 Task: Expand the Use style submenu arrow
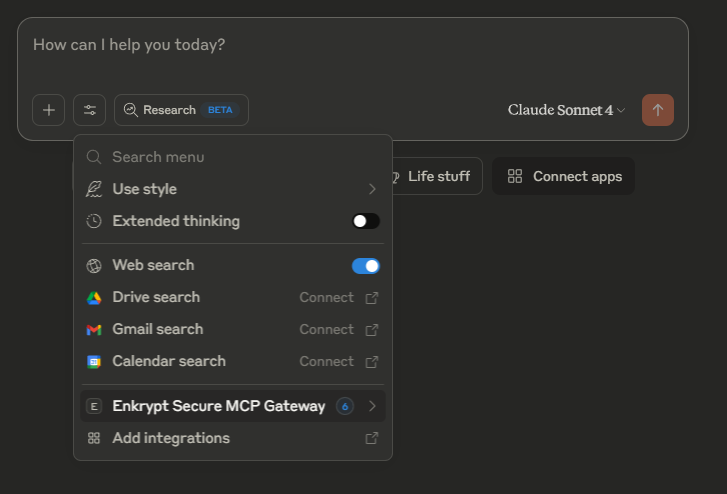pyautogui.click(x=372, y=189)
